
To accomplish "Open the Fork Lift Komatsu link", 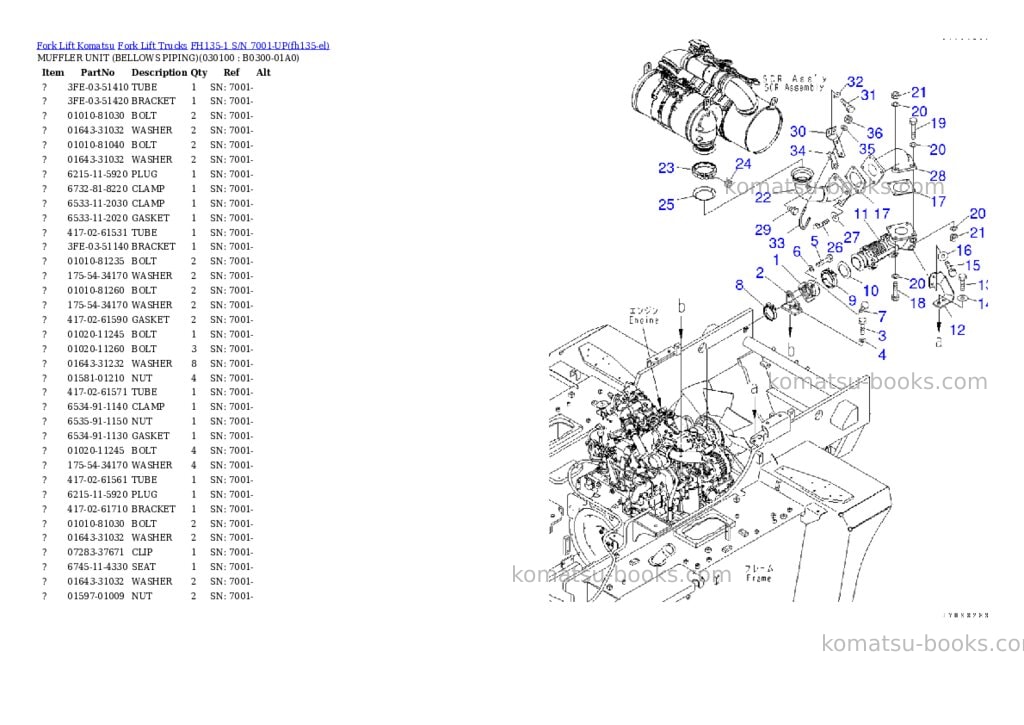I will click(75, 46).
